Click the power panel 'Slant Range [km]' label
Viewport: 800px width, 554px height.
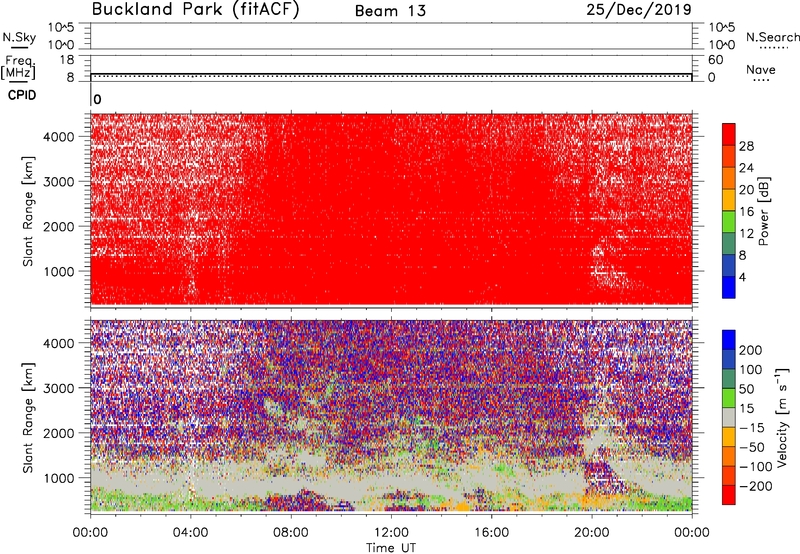pos(28,211)
